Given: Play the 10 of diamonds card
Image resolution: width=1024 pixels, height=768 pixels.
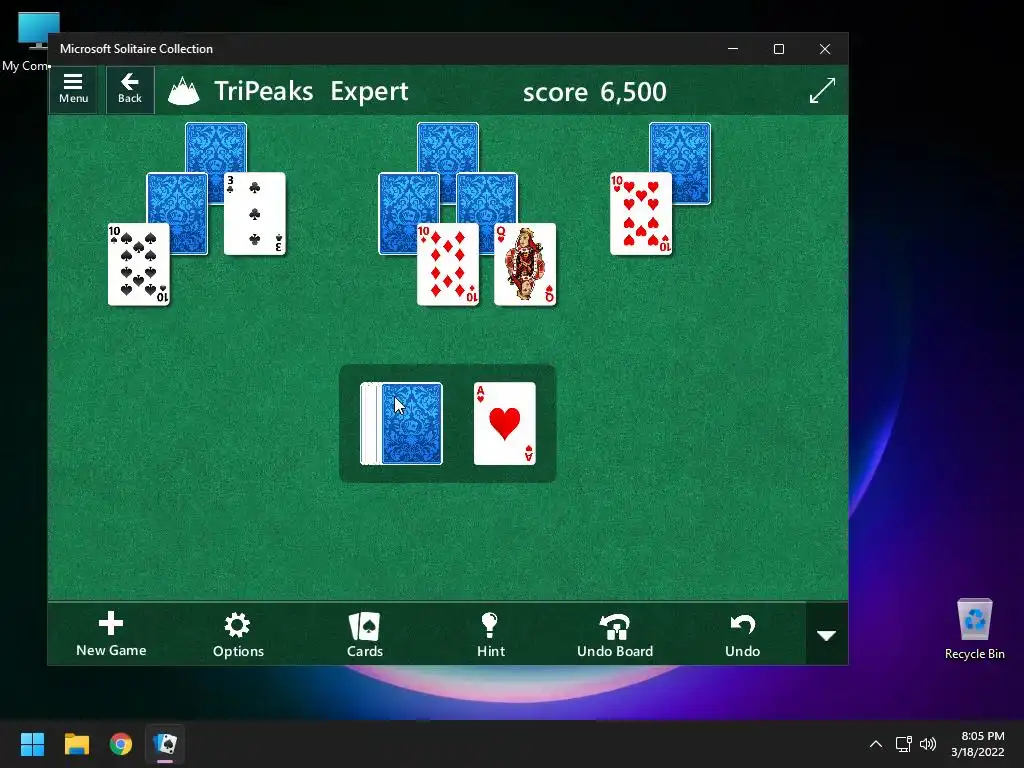Looking at the screenshot, I should pyautogui.click(x=448, y=264).
